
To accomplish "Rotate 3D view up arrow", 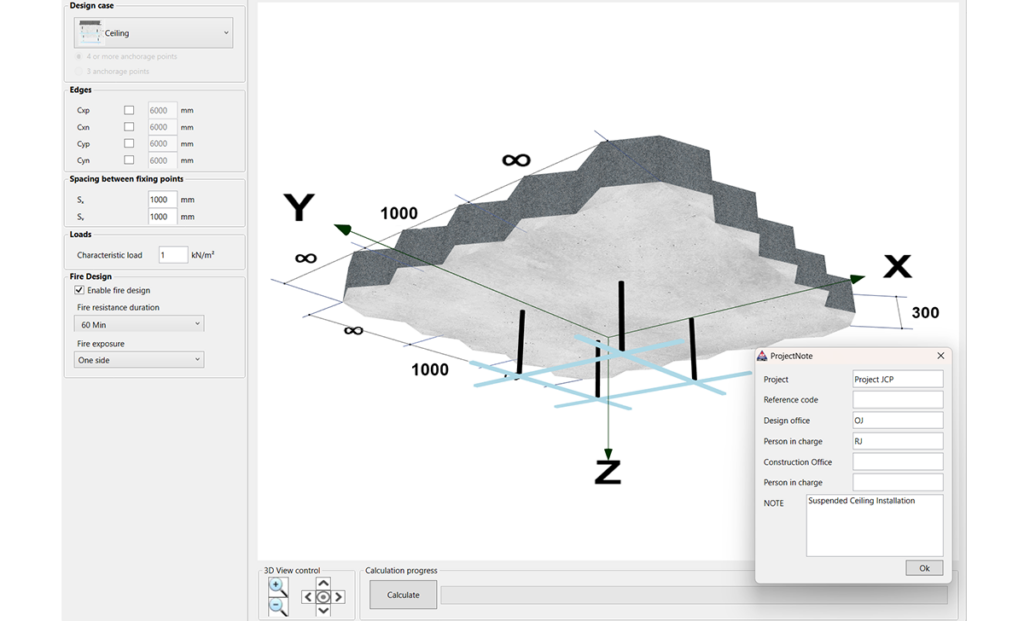I will coord(323,583).
